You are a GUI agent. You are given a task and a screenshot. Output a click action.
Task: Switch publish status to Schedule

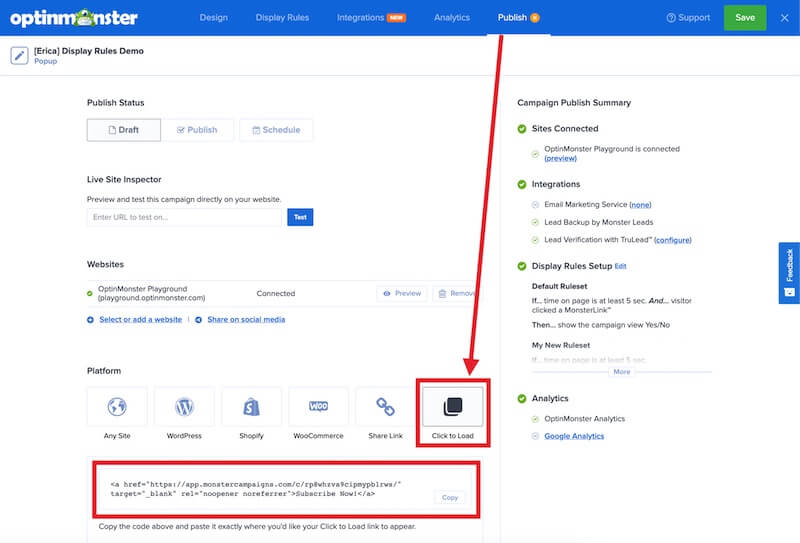coord(276,130)
